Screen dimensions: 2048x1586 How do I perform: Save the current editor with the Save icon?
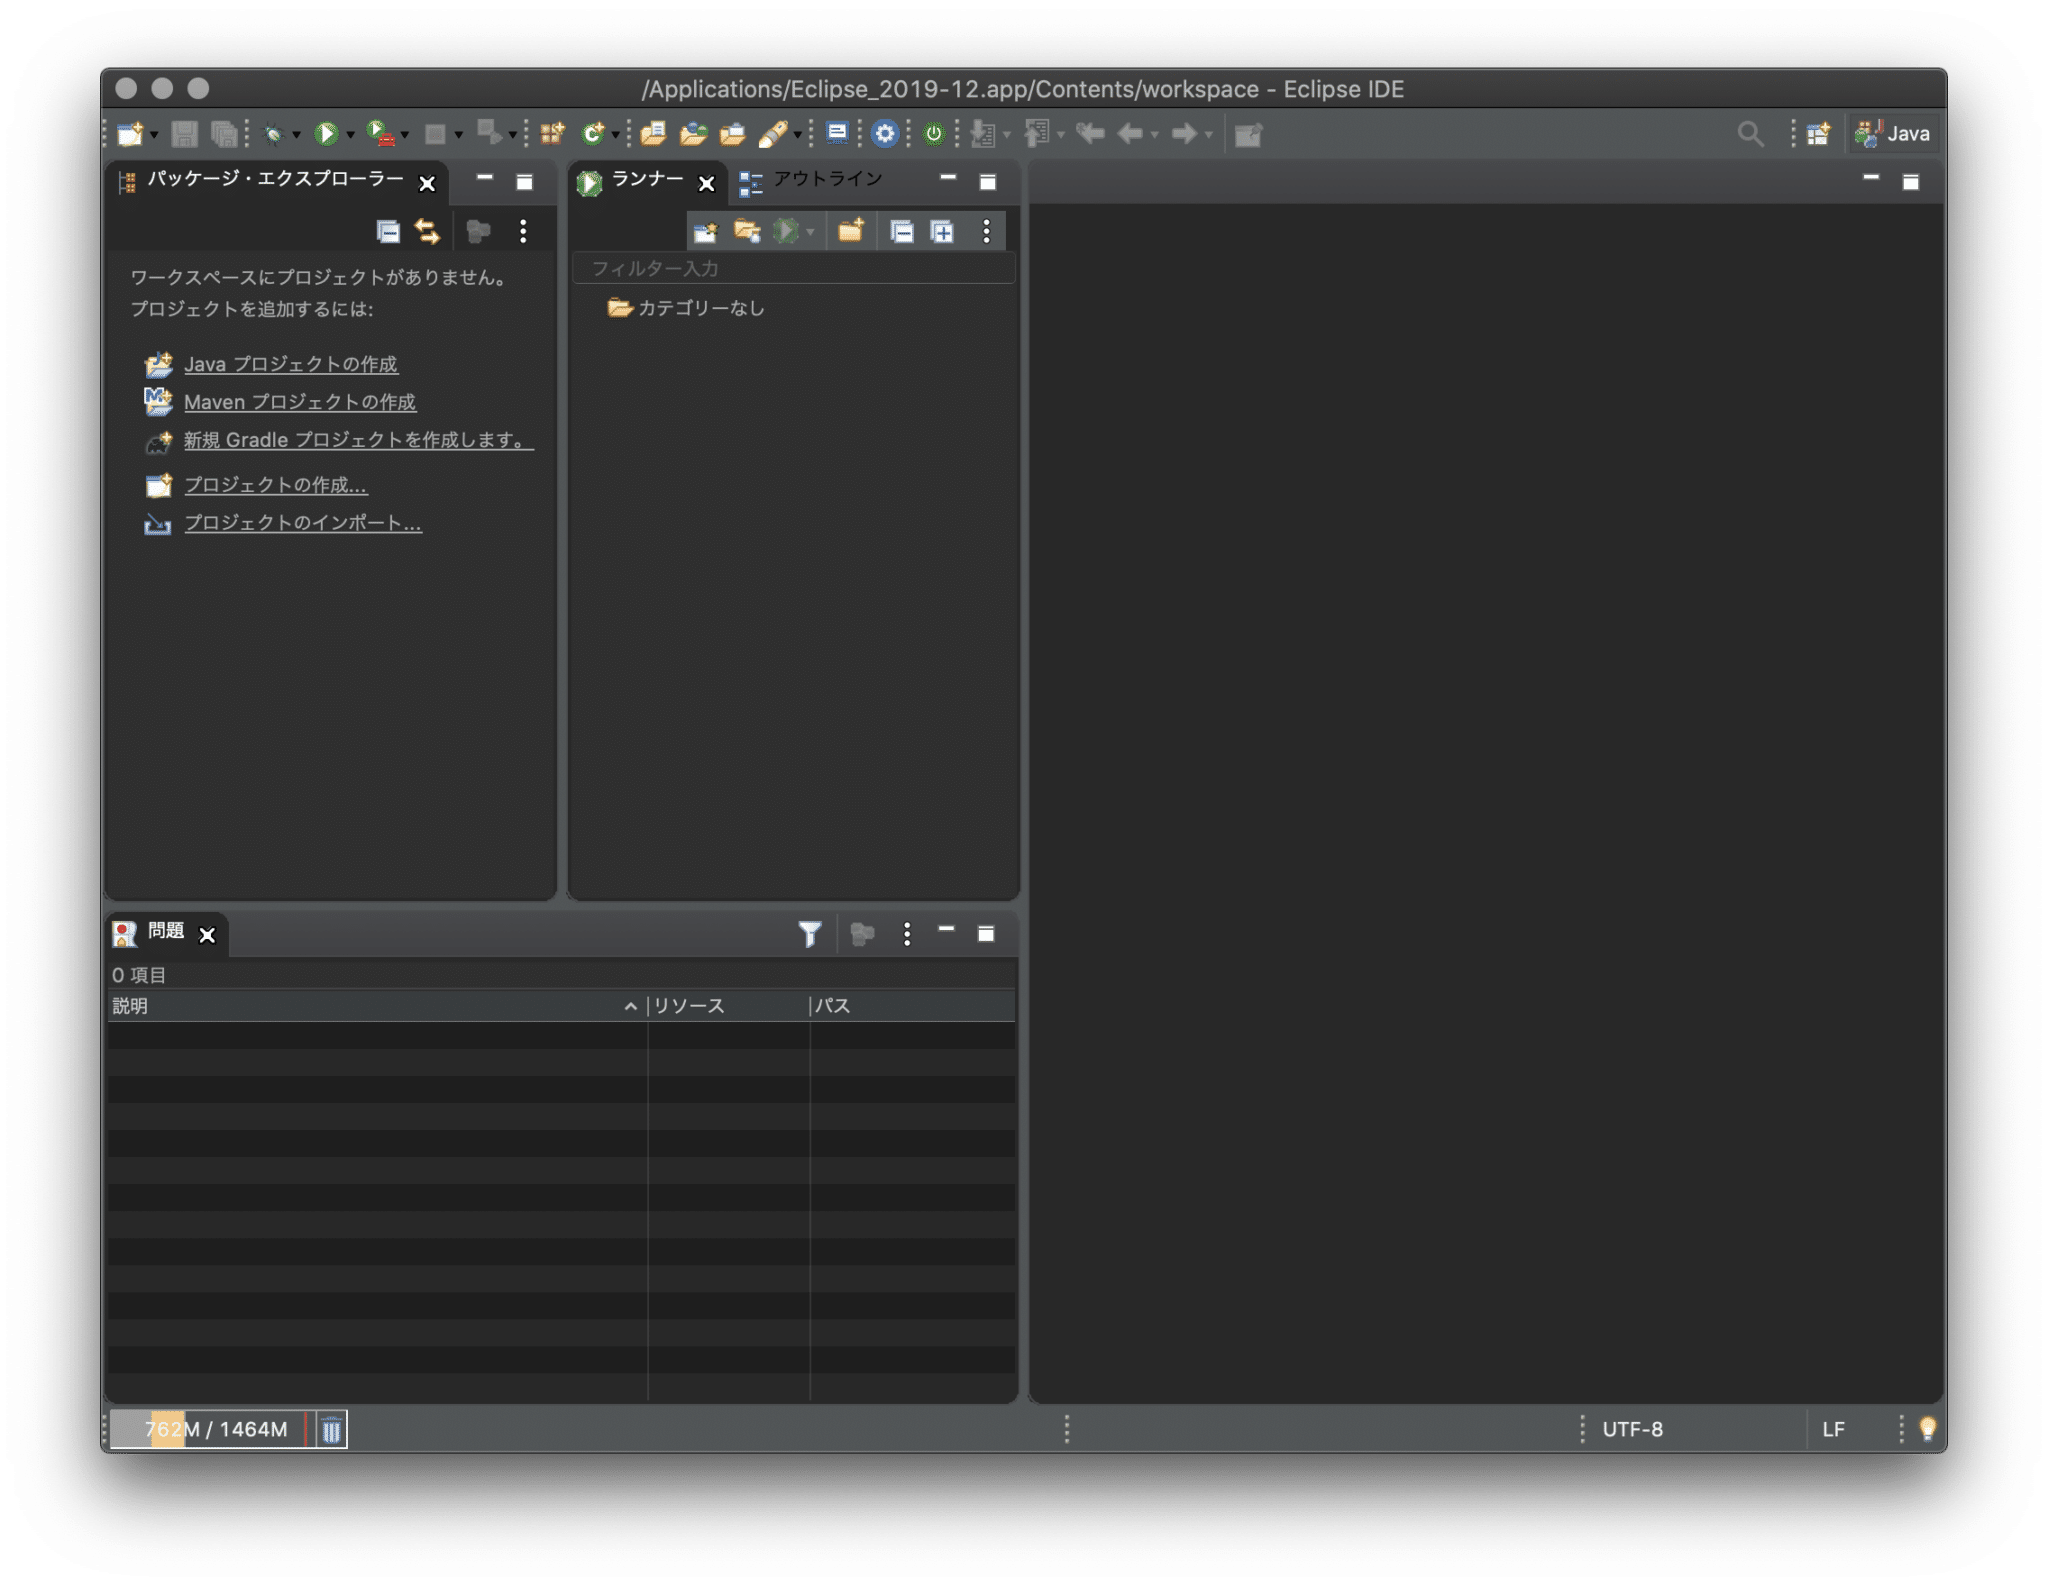185,133
